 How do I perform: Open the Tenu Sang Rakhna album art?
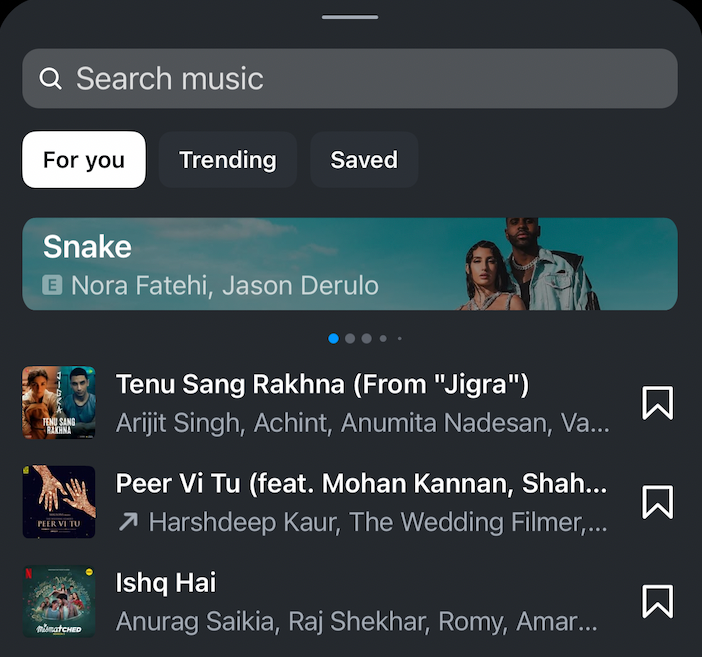pyautogui.click(x=59, y=403)
